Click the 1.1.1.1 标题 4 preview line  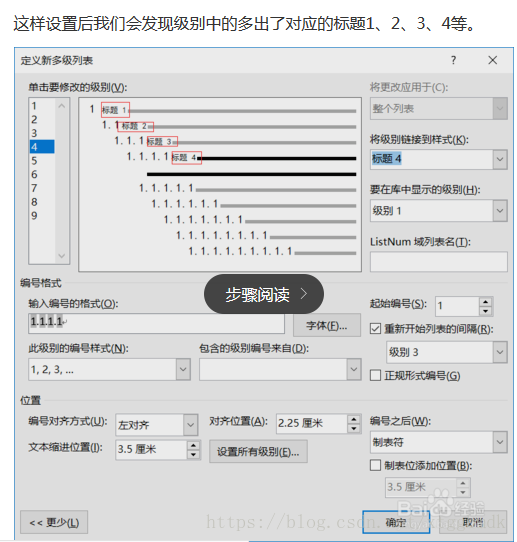tap(241, 157)
